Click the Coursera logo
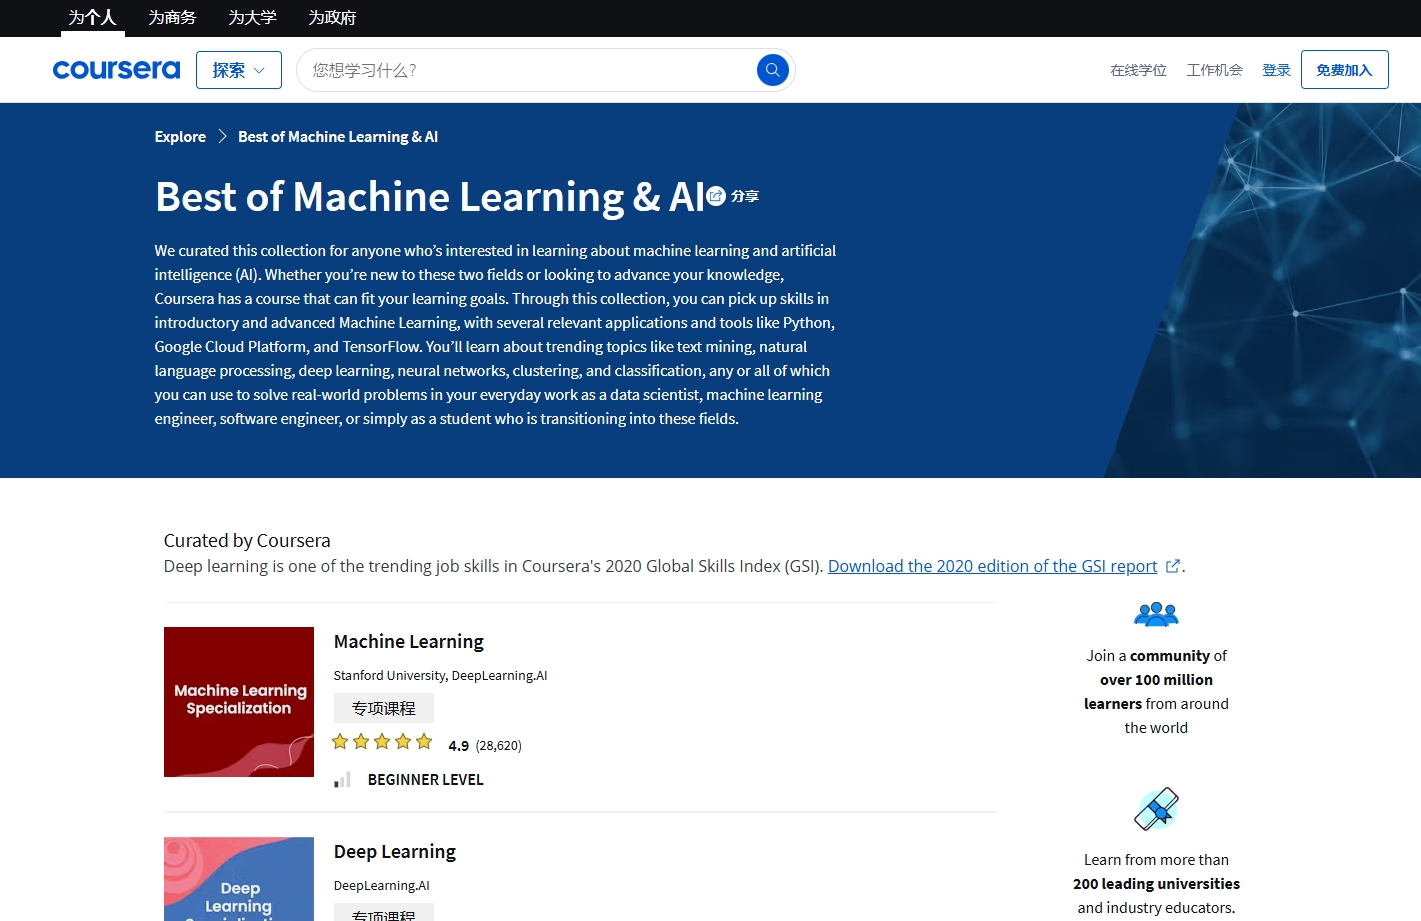This screenshot has width=1421, height=921. click(x=116, y=70)
